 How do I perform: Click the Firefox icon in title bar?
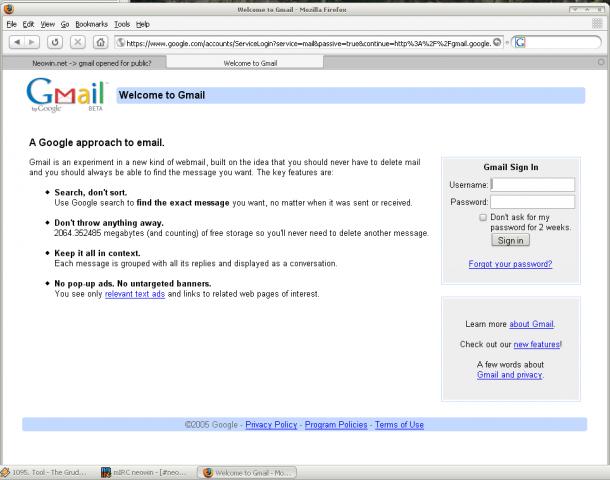click(x=9, y=9)
